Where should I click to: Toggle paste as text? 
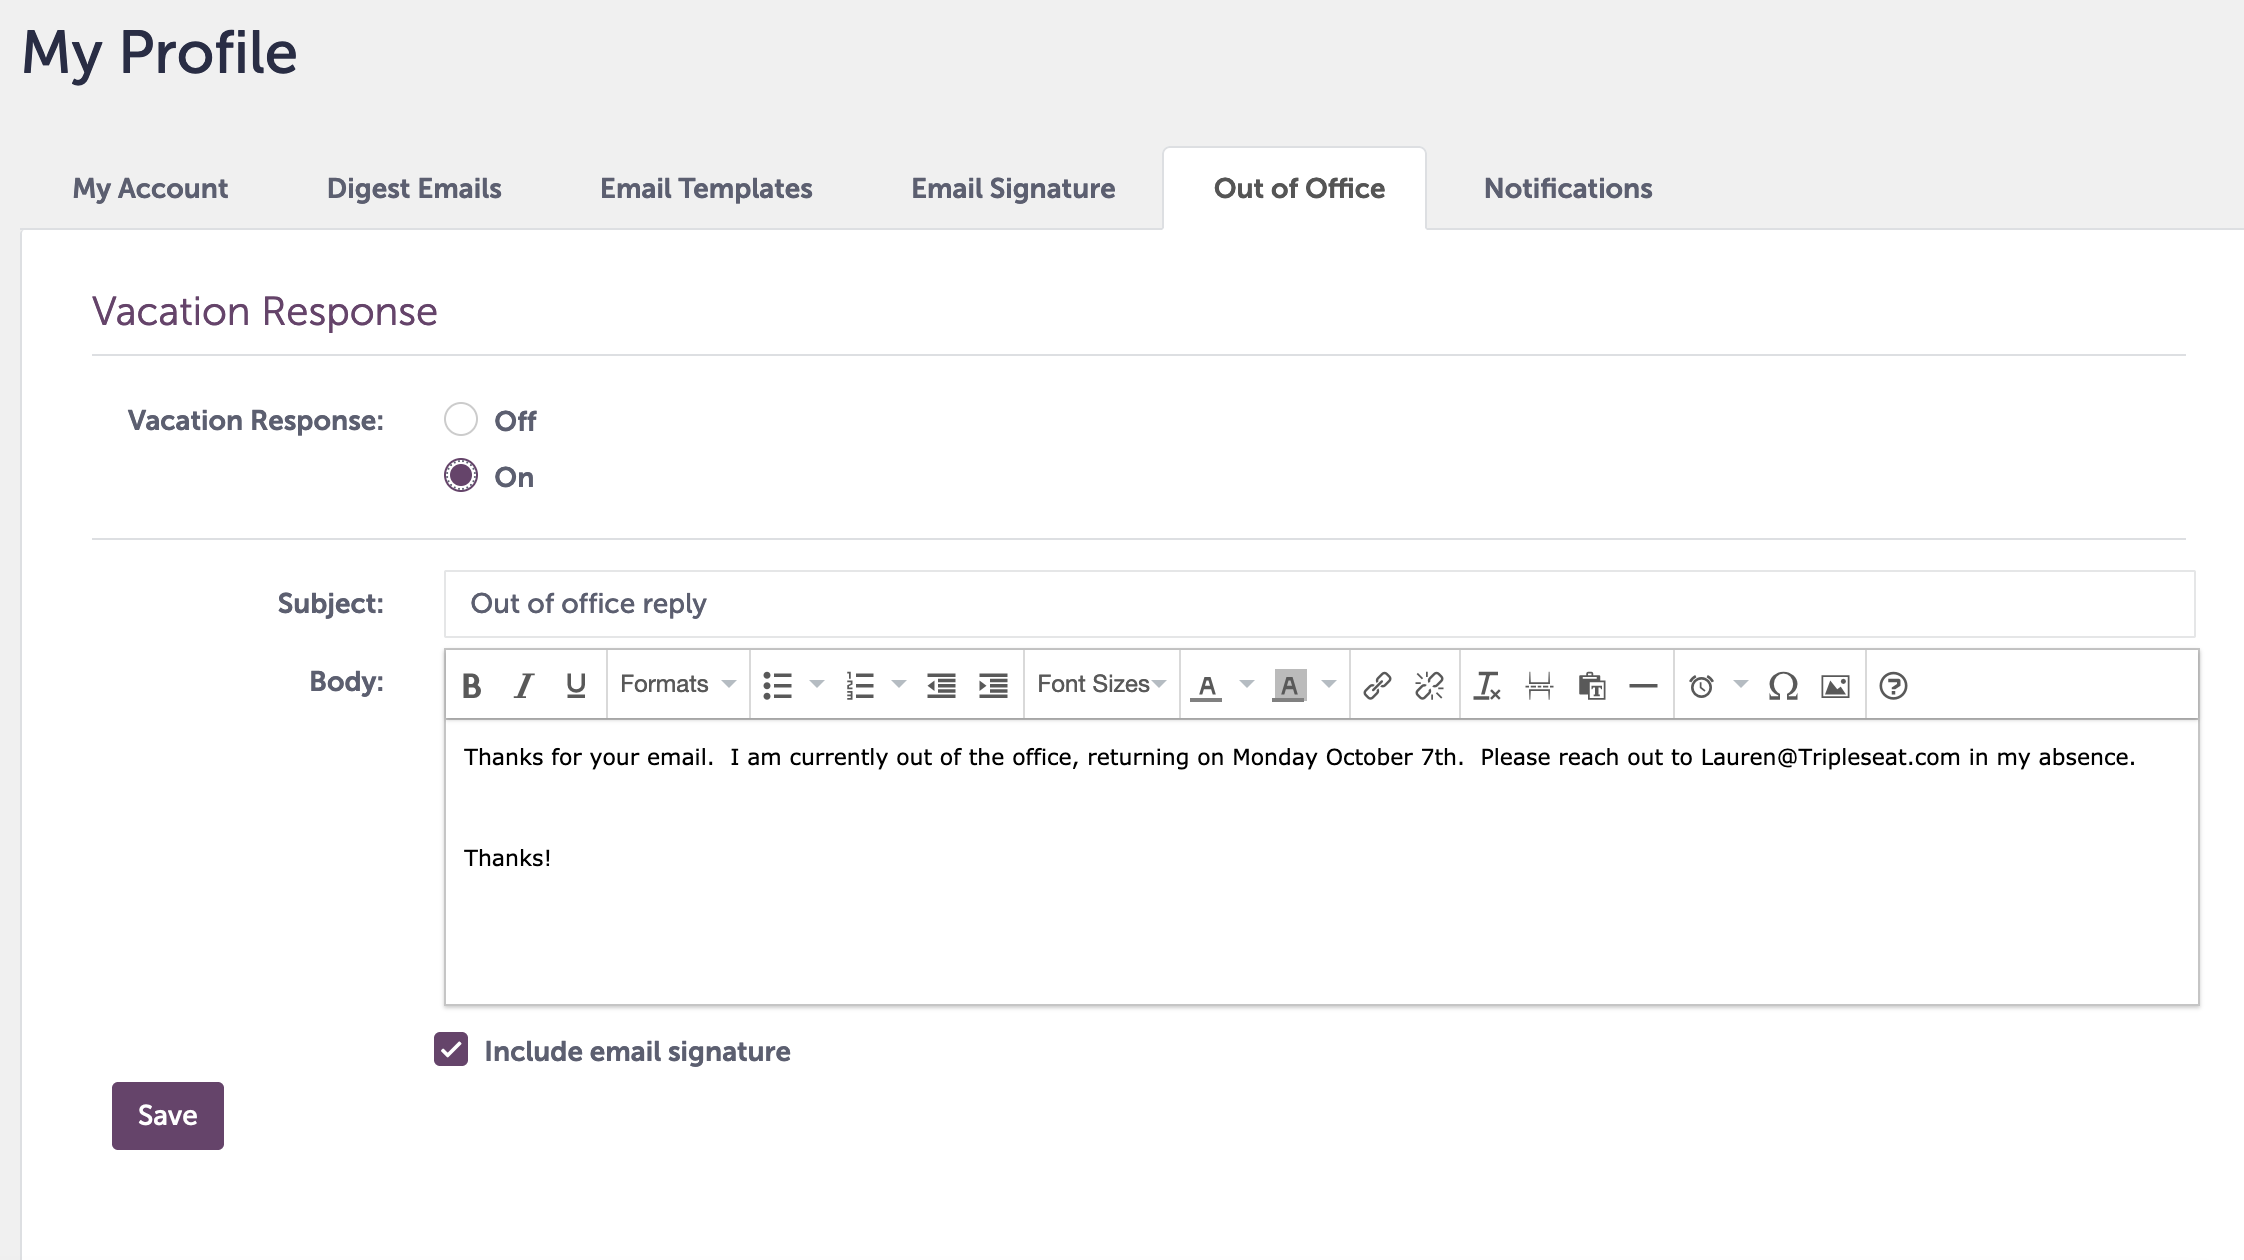1591,685
